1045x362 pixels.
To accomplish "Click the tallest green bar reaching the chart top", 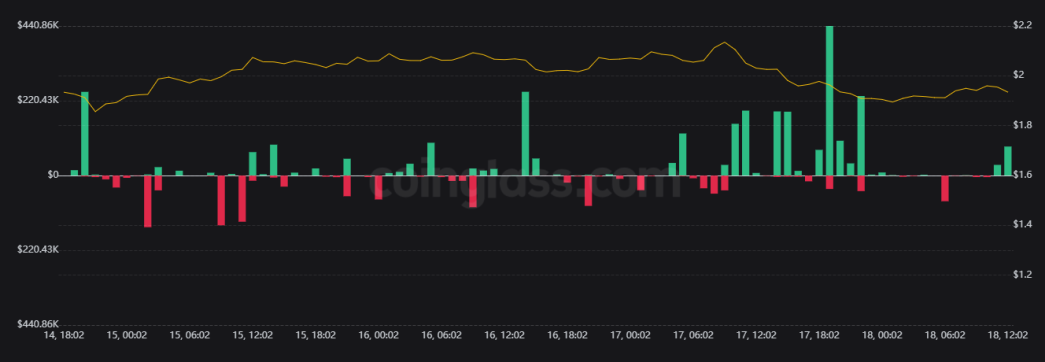I will (x=830, y=101).
